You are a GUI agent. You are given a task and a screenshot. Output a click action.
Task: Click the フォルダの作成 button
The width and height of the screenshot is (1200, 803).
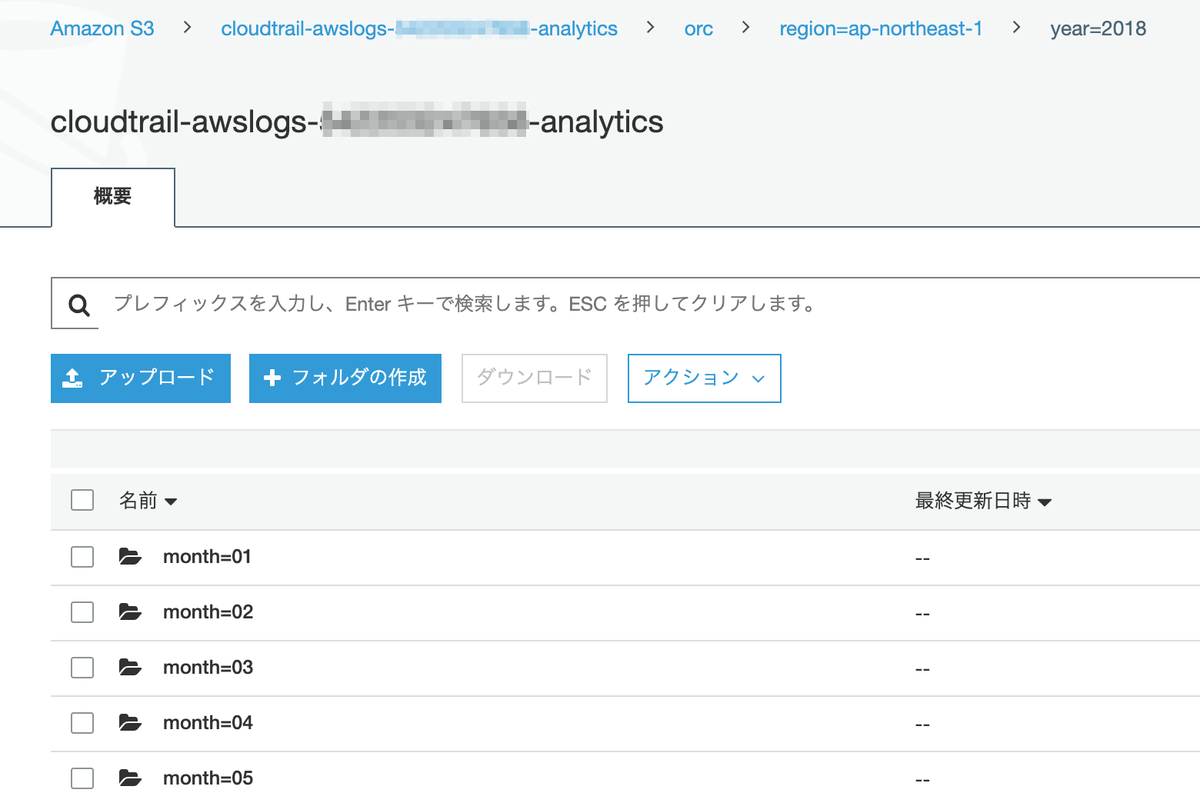(x=345, y=378)
